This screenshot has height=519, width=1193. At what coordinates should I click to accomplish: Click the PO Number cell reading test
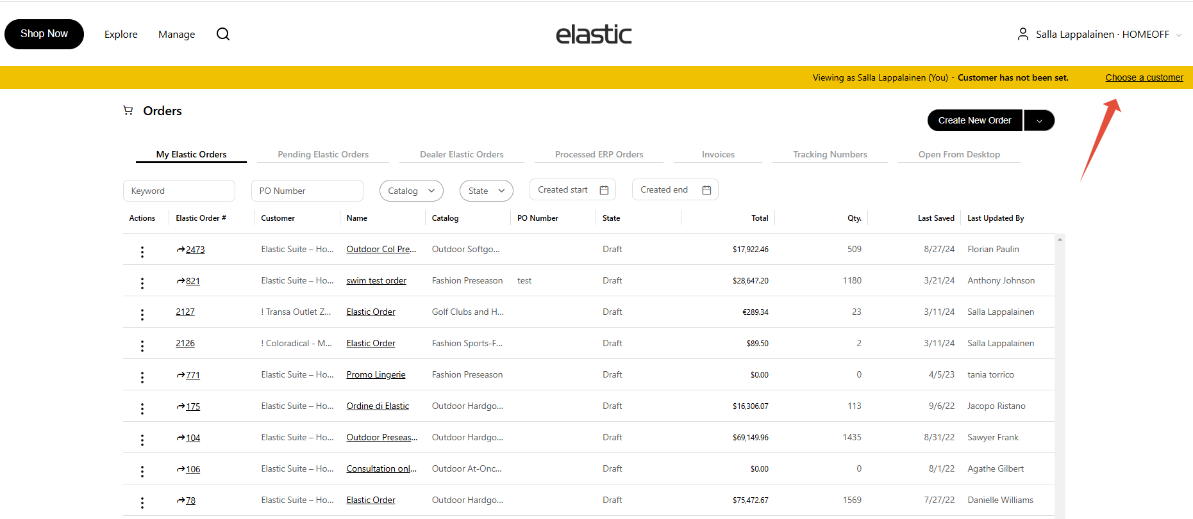(x=524, y=281)
